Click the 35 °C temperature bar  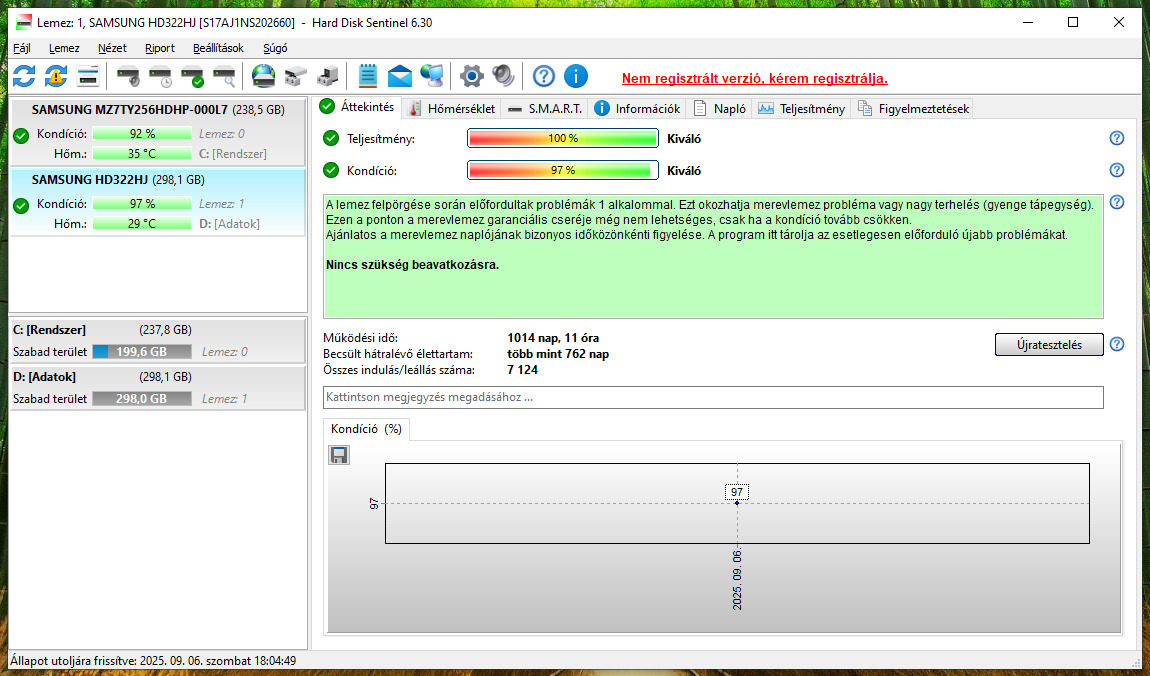pos(142,153)
